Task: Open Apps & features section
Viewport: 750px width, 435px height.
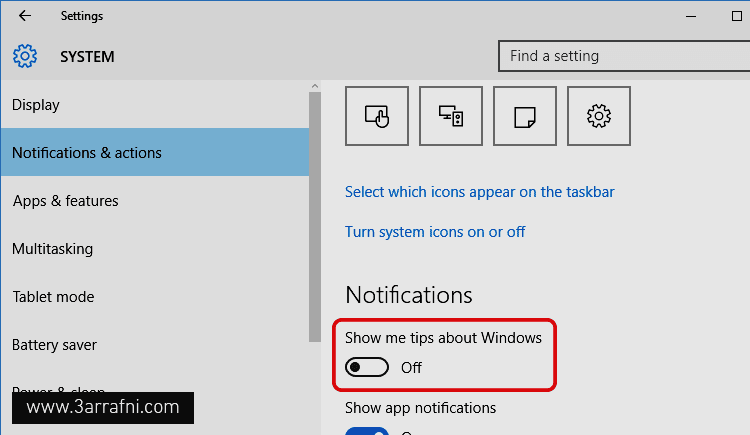Action: point(155,201)
